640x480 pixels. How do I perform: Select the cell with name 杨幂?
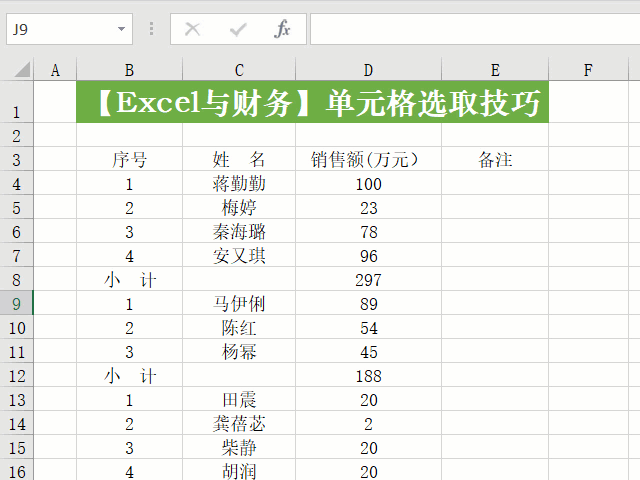tap(239, 351)
